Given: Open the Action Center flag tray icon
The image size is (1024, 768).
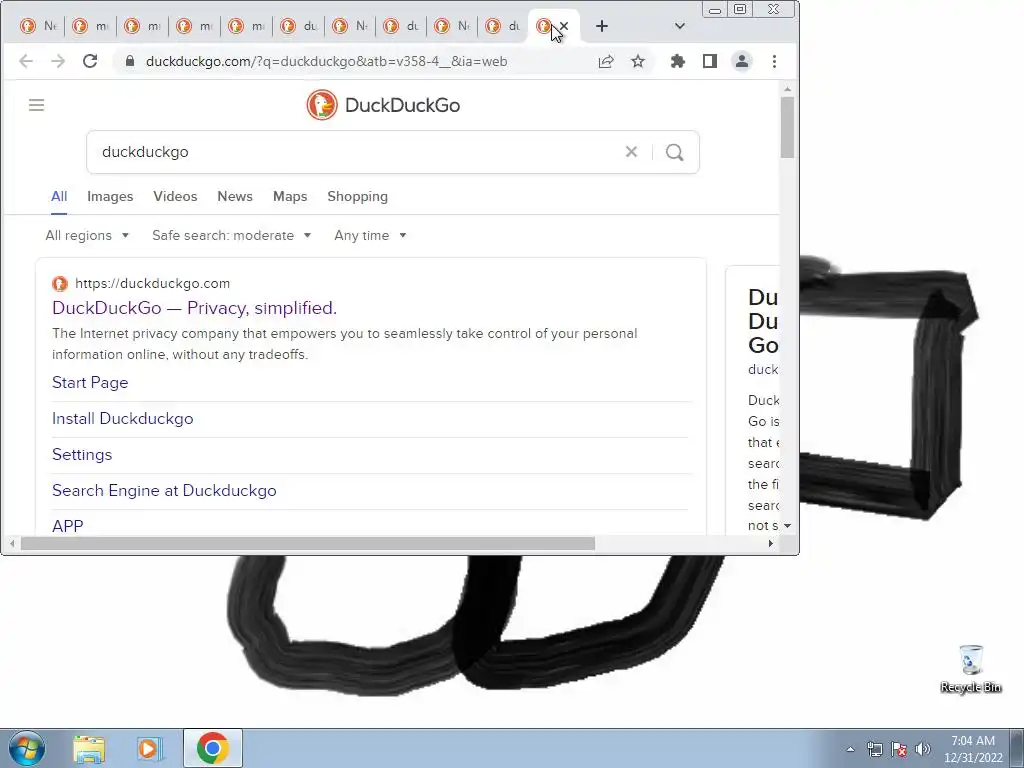Looking at the screenshot, I should click(899, 749).
